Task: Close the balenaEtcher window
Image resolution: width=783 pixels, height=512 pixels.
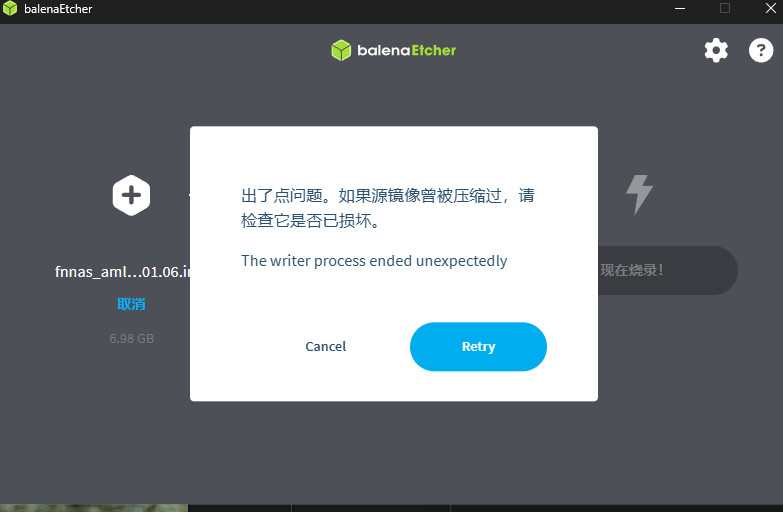Action: (x=771, y=8)
